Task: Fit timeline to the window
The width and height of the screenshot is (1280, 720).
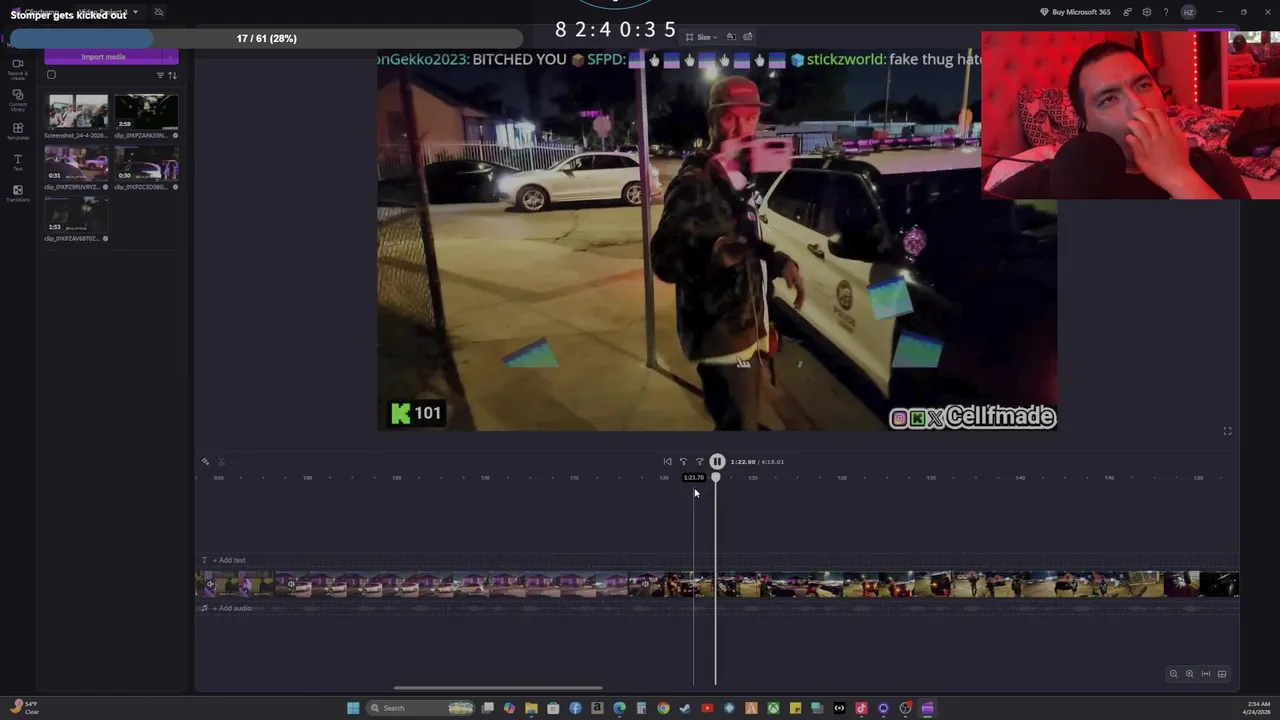Action: coord(1205,674)
